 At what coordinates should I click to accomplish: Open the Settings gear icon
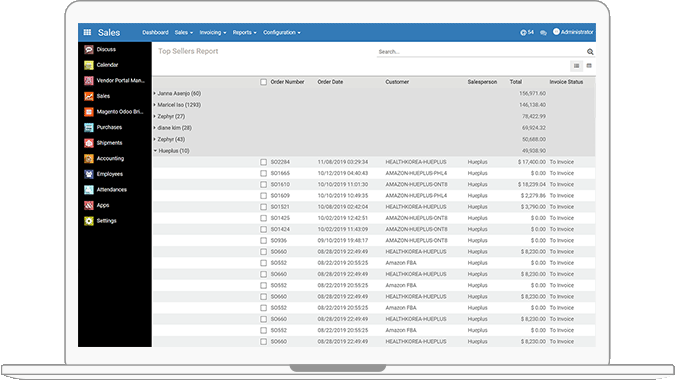tap(89, 221)
